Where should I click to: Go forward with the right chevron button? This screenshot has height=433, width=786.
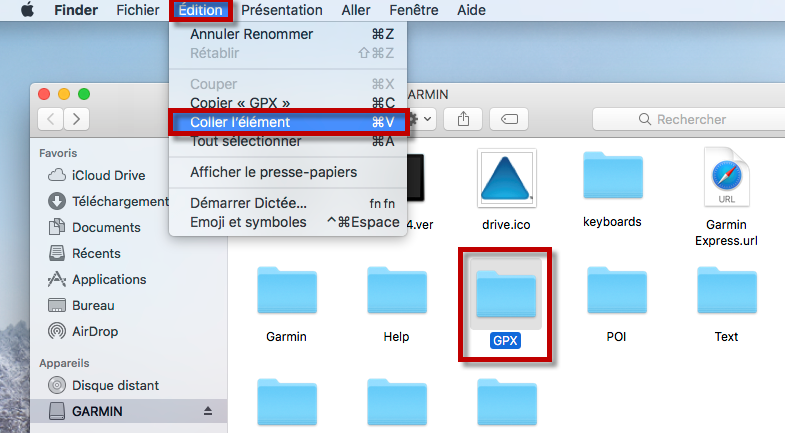[76, 119]
